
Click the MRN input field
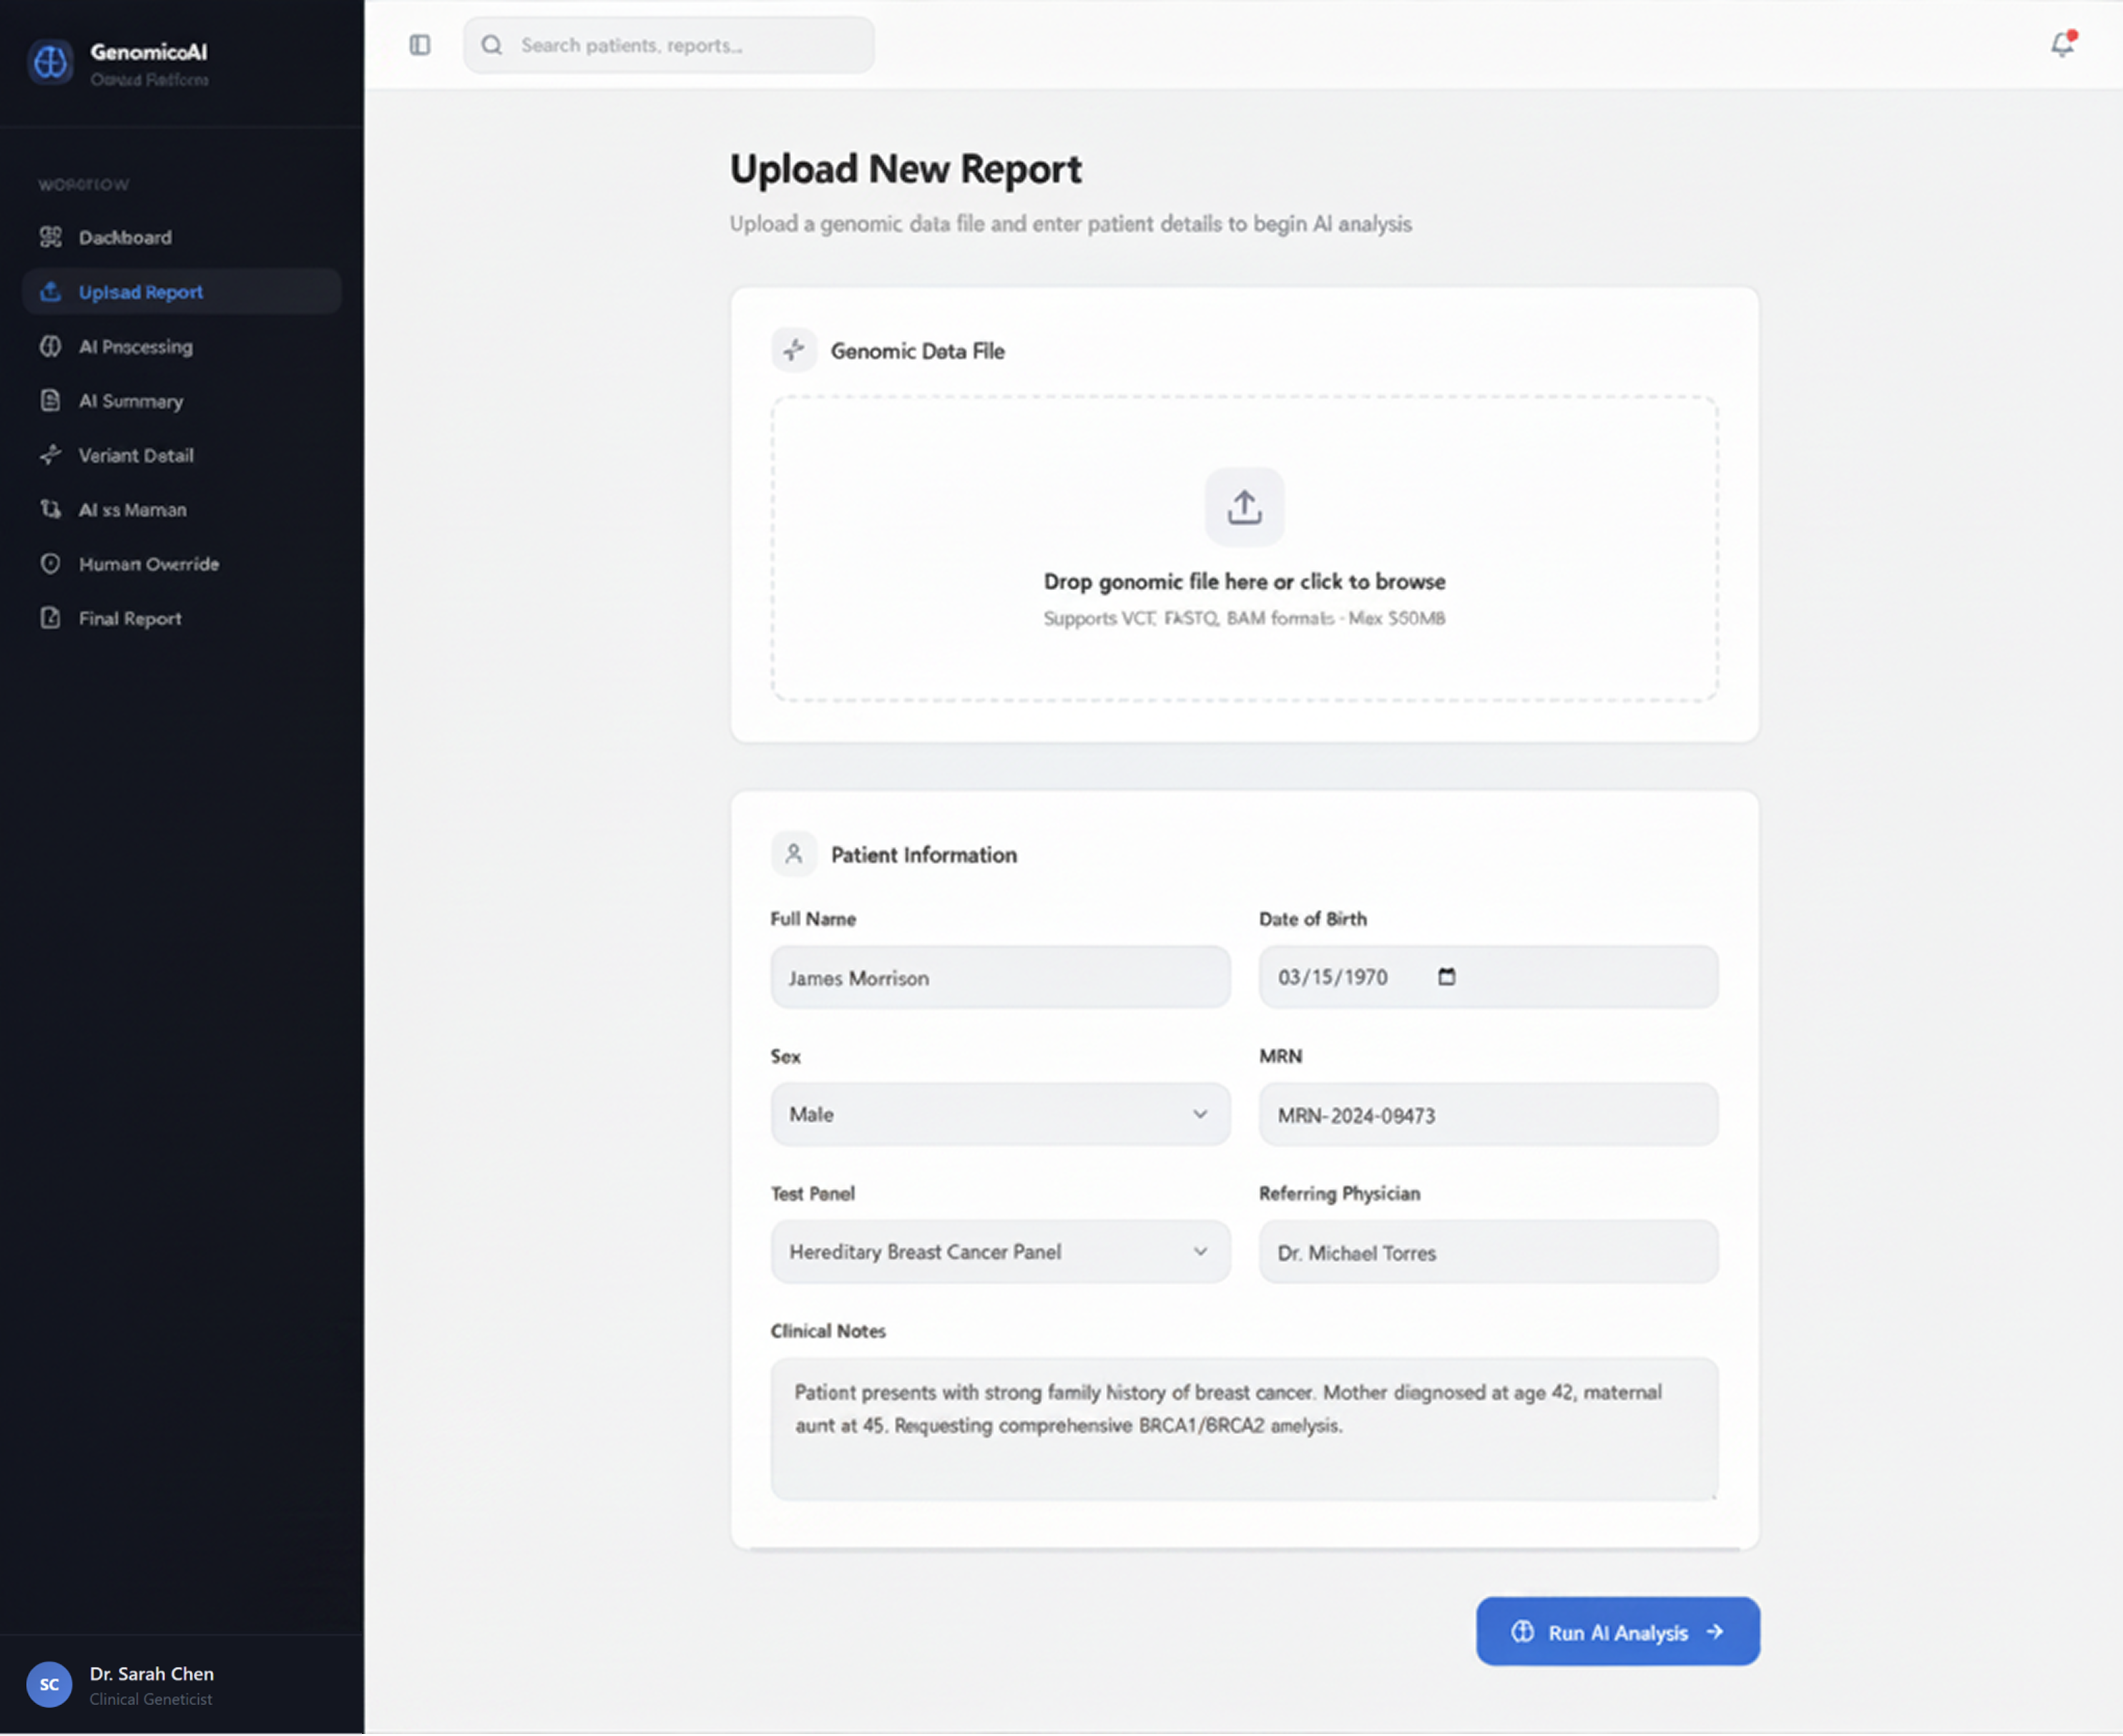click(1488, 1114)
